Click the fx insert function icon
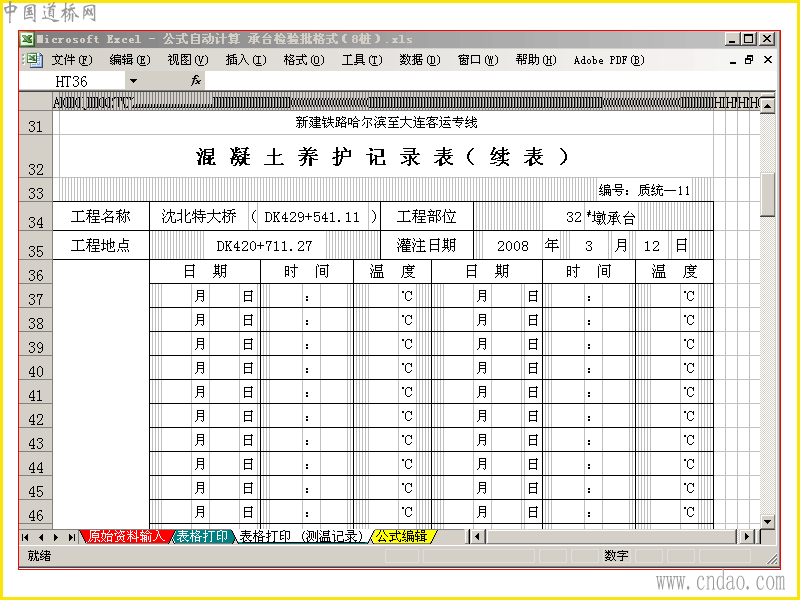The width and height of the screenshot is (800, 600). click(x=196, y=81)
